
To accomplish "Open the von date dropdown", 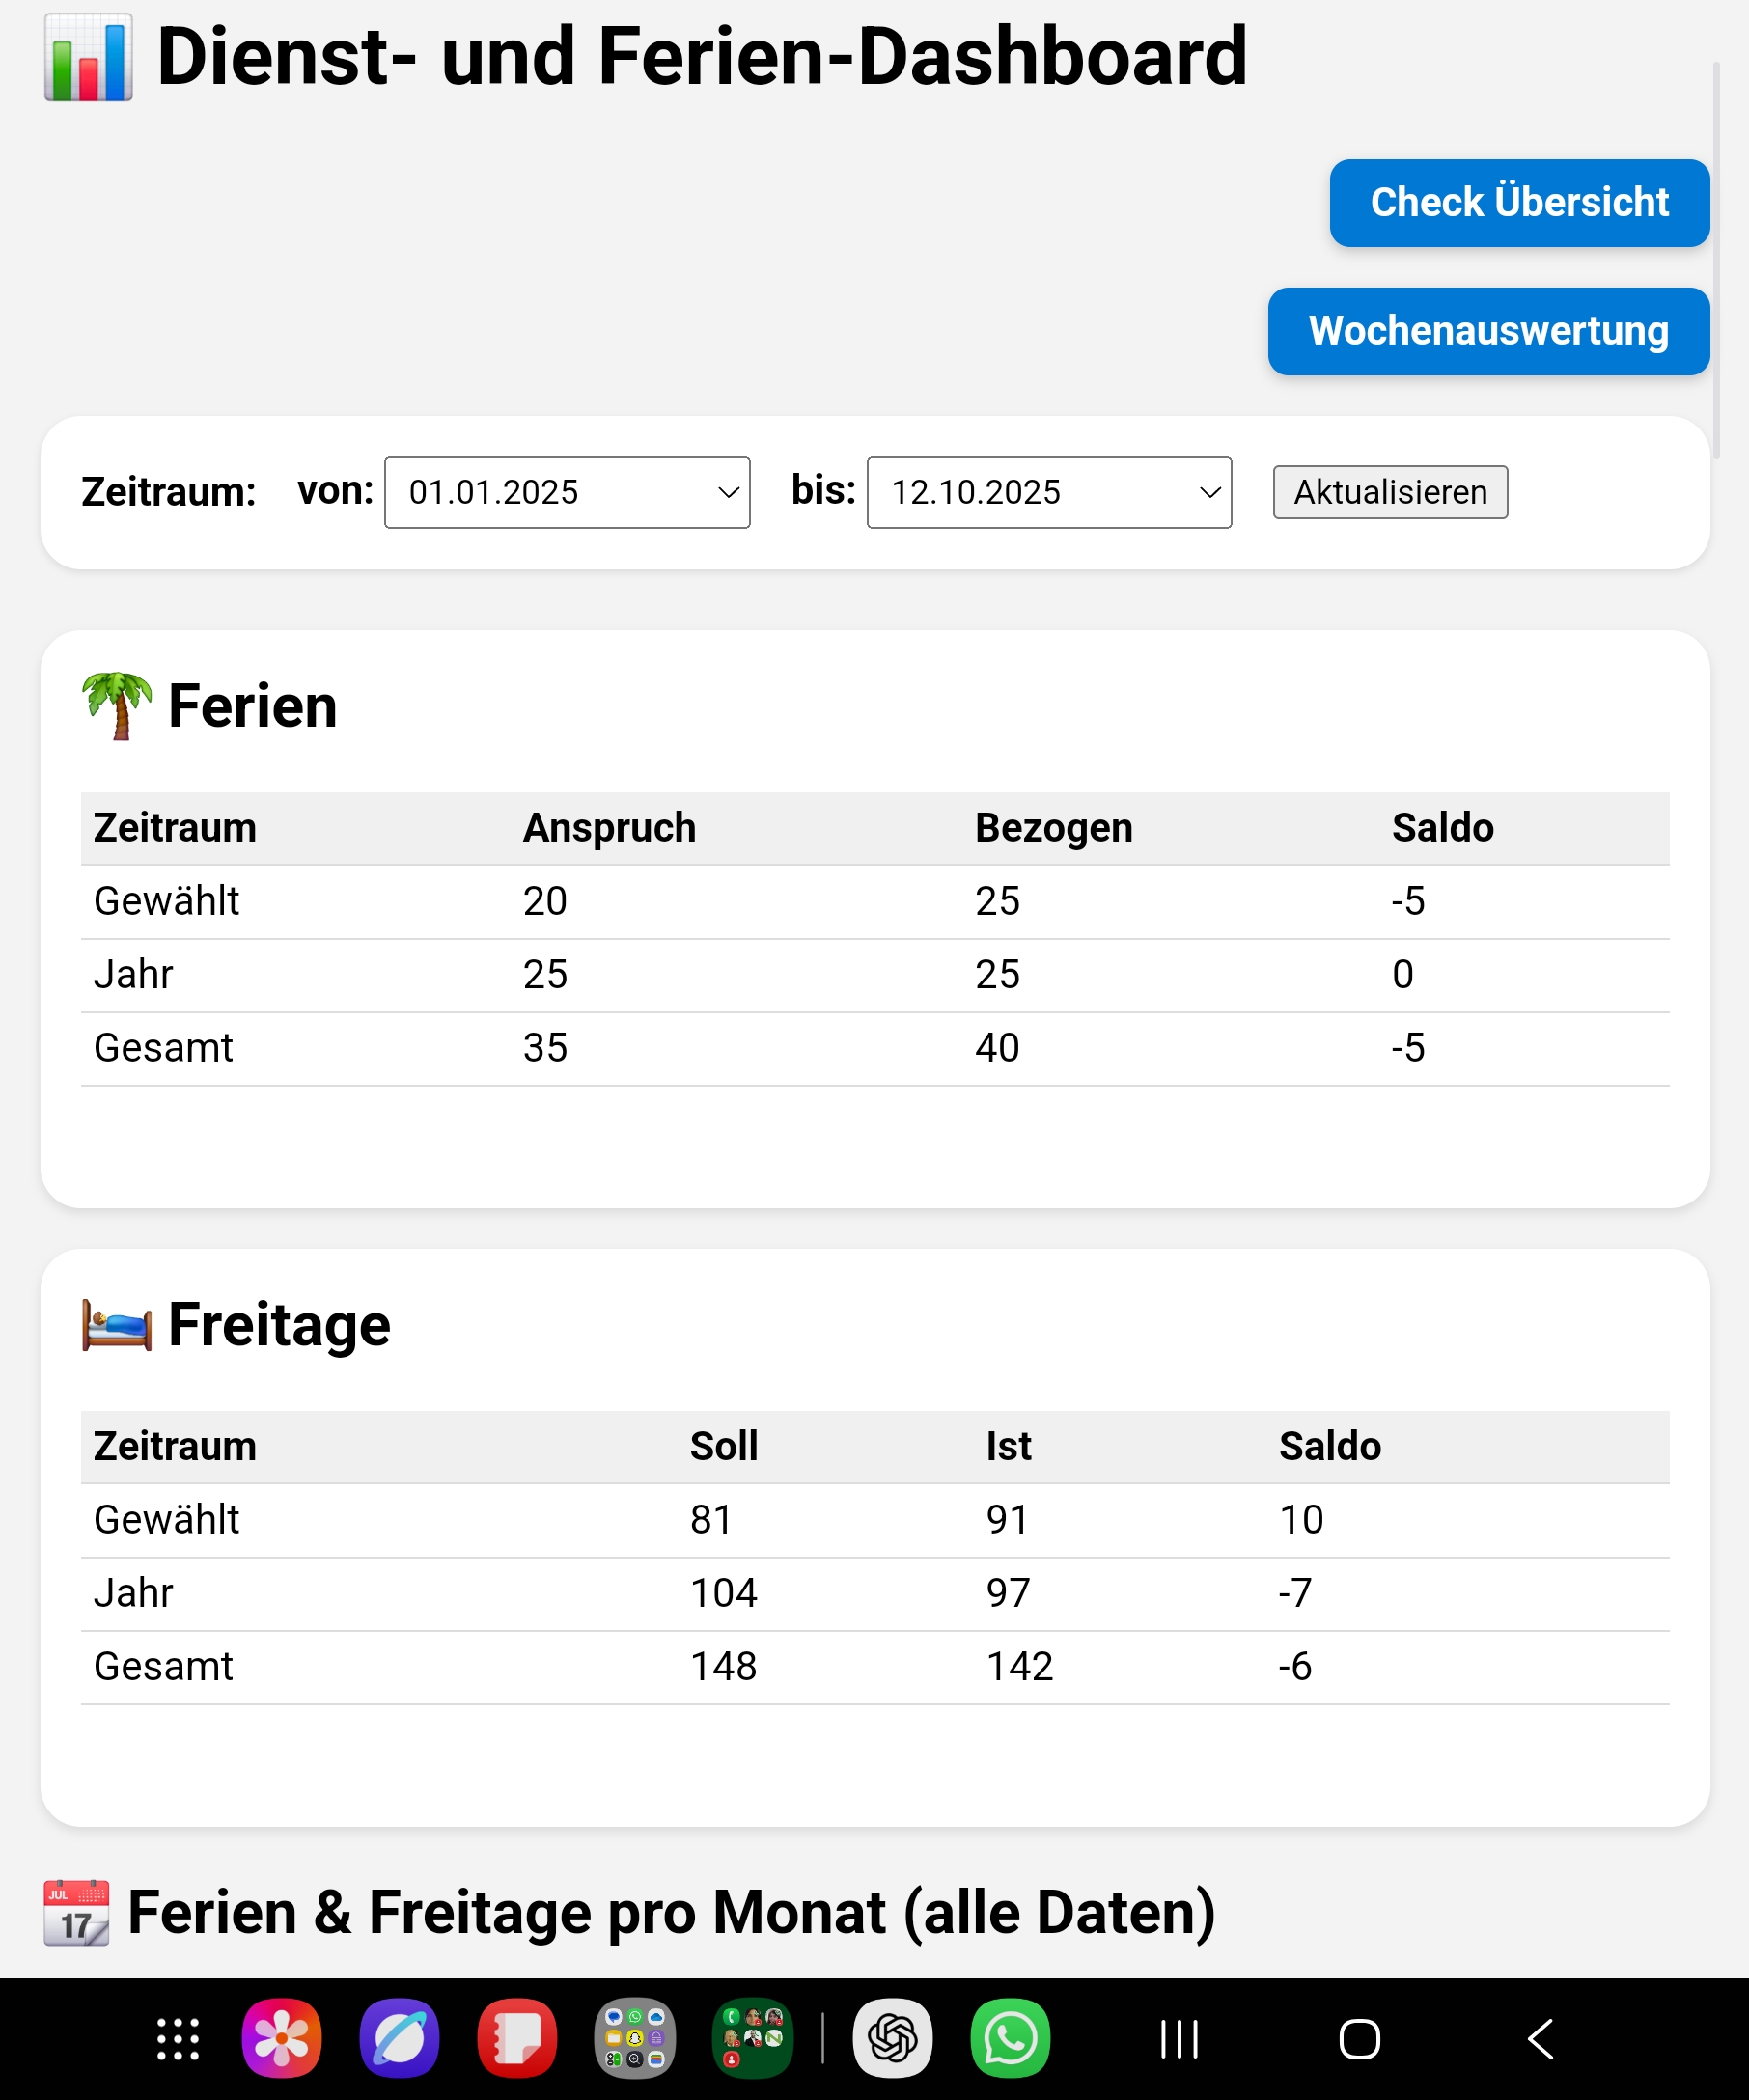I will 566,492.
